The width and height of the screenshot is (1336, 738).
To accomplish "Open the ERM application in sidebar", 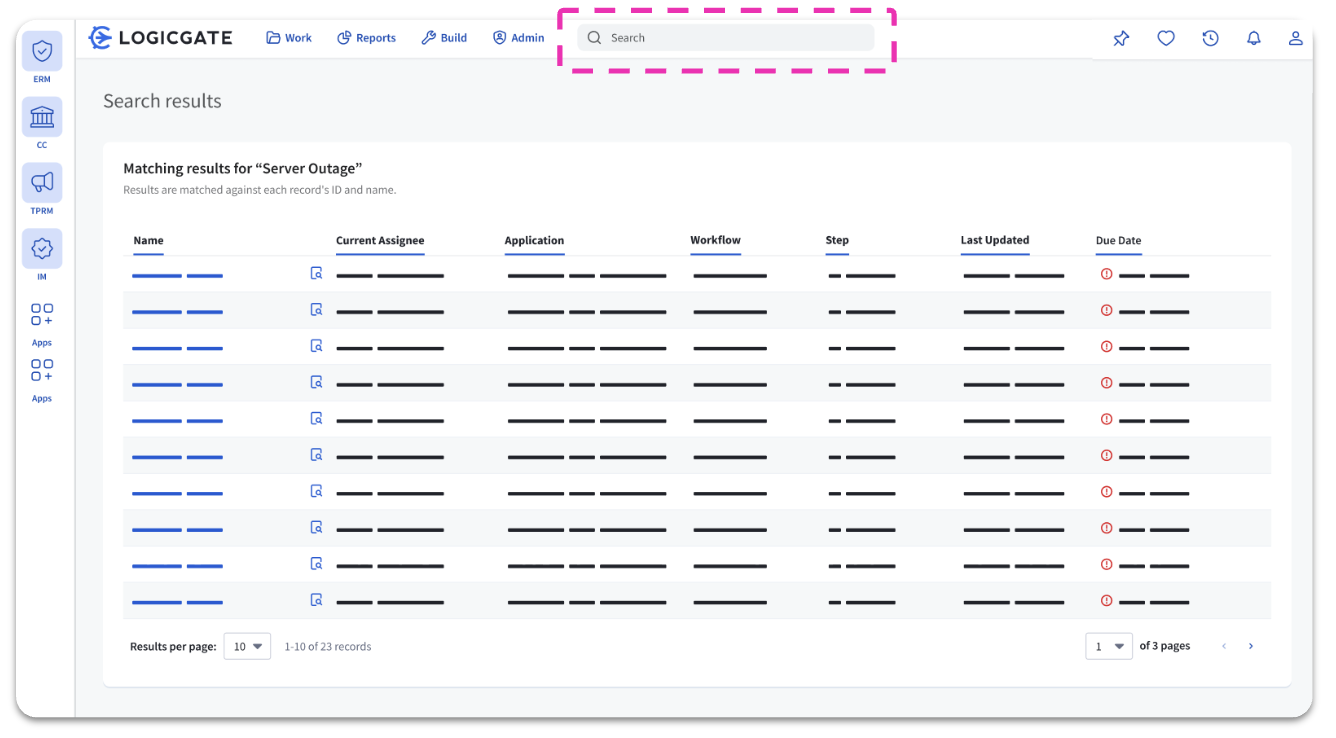I will [42, 51].
